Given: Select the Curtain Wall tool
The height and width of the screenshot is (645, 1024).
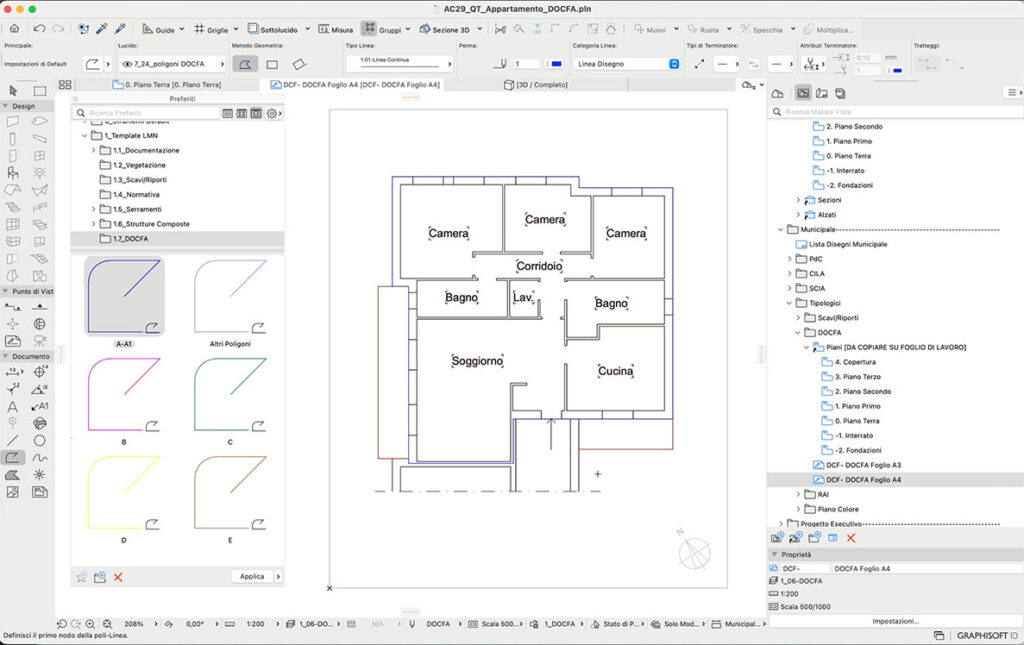Looking at the screenshot, I should click(x=12, y=224).
